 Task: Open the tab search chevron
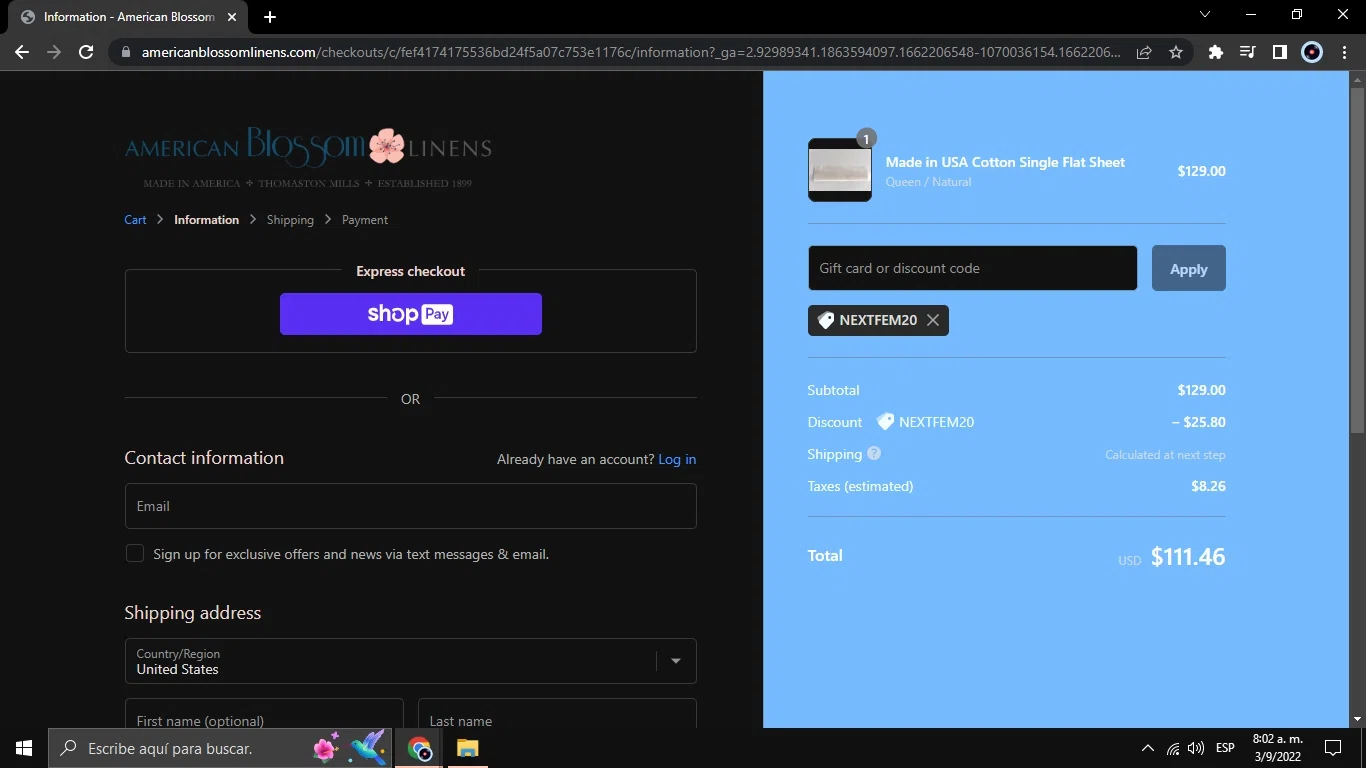pos(1205,15)
